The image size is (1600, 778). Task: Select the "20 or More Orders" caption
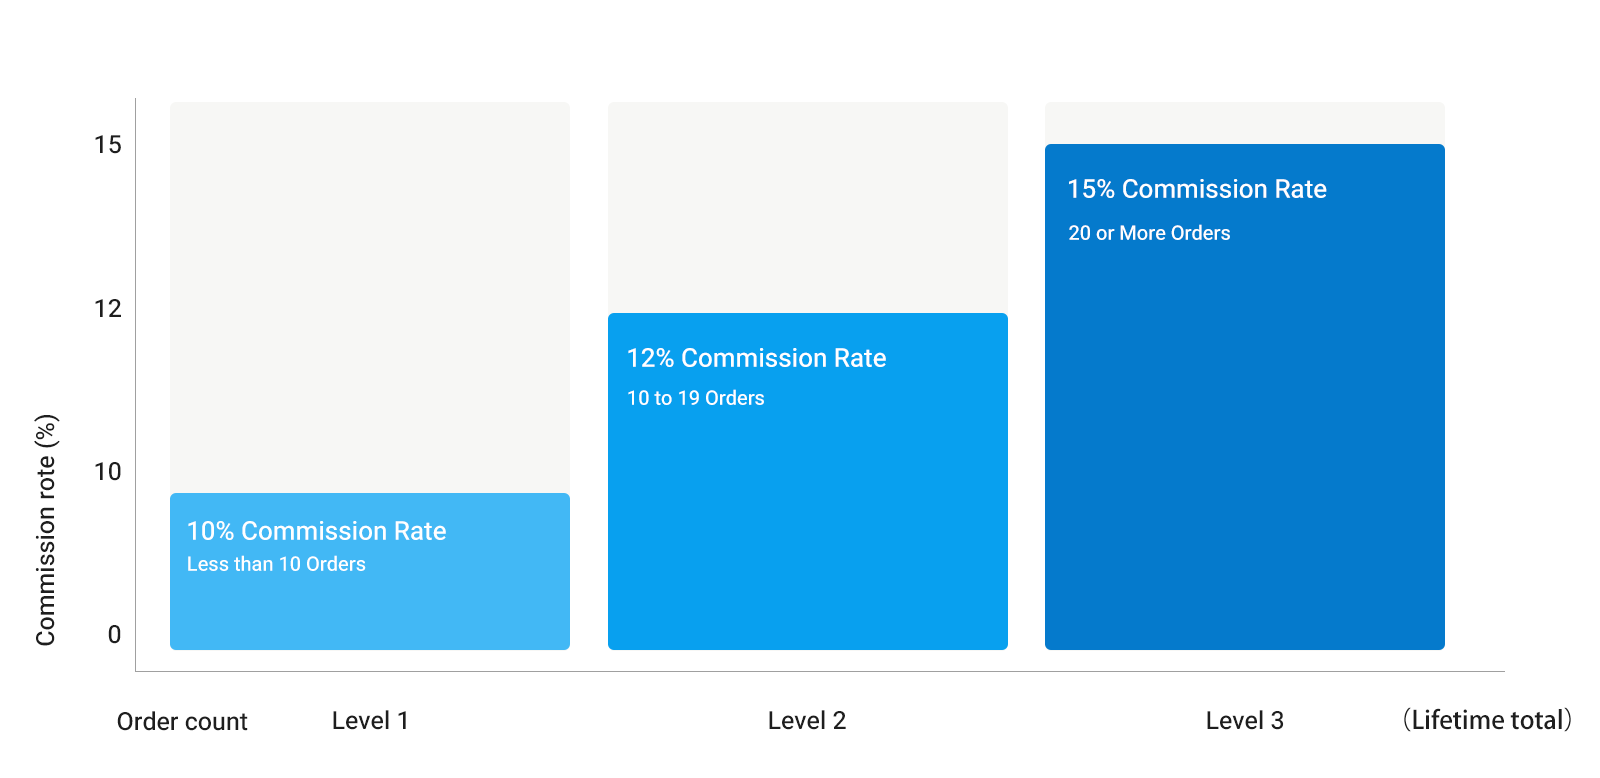1149,233
